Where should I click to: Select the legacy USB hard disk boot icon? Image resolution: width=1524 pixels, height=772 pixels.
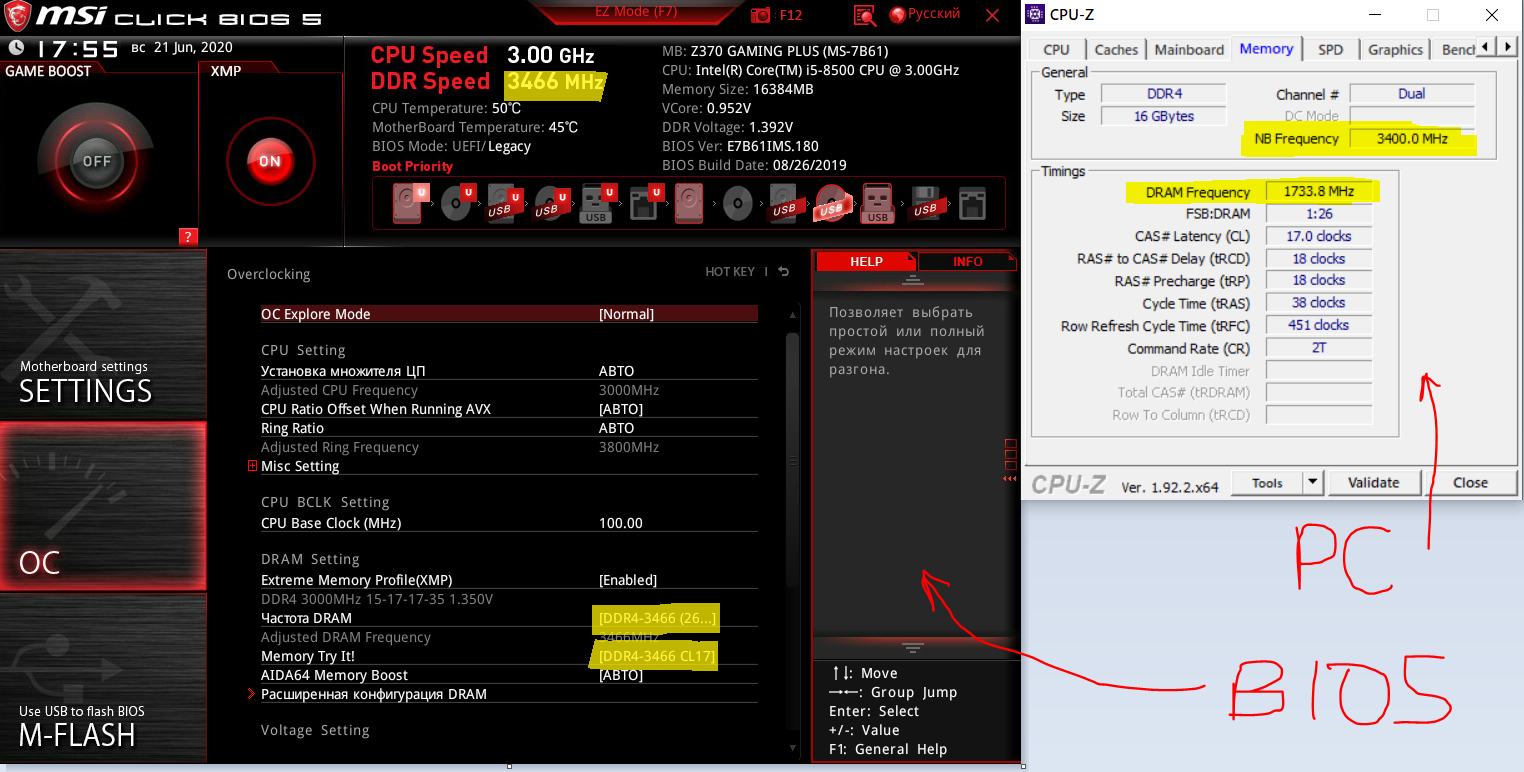[x=785, y=203]
